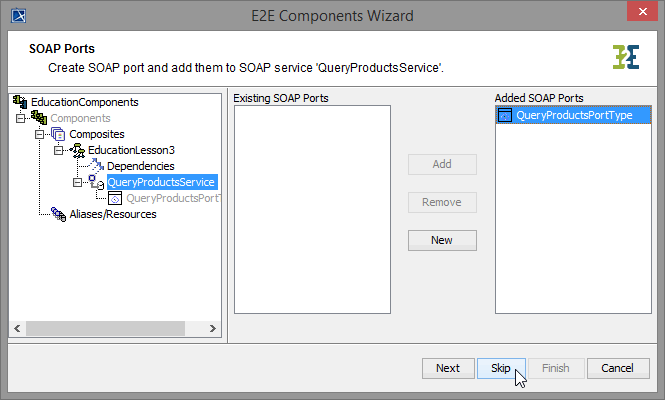Collapse the Composites tree node
Viewport: 665px width, 400px height.
[40, 134]
